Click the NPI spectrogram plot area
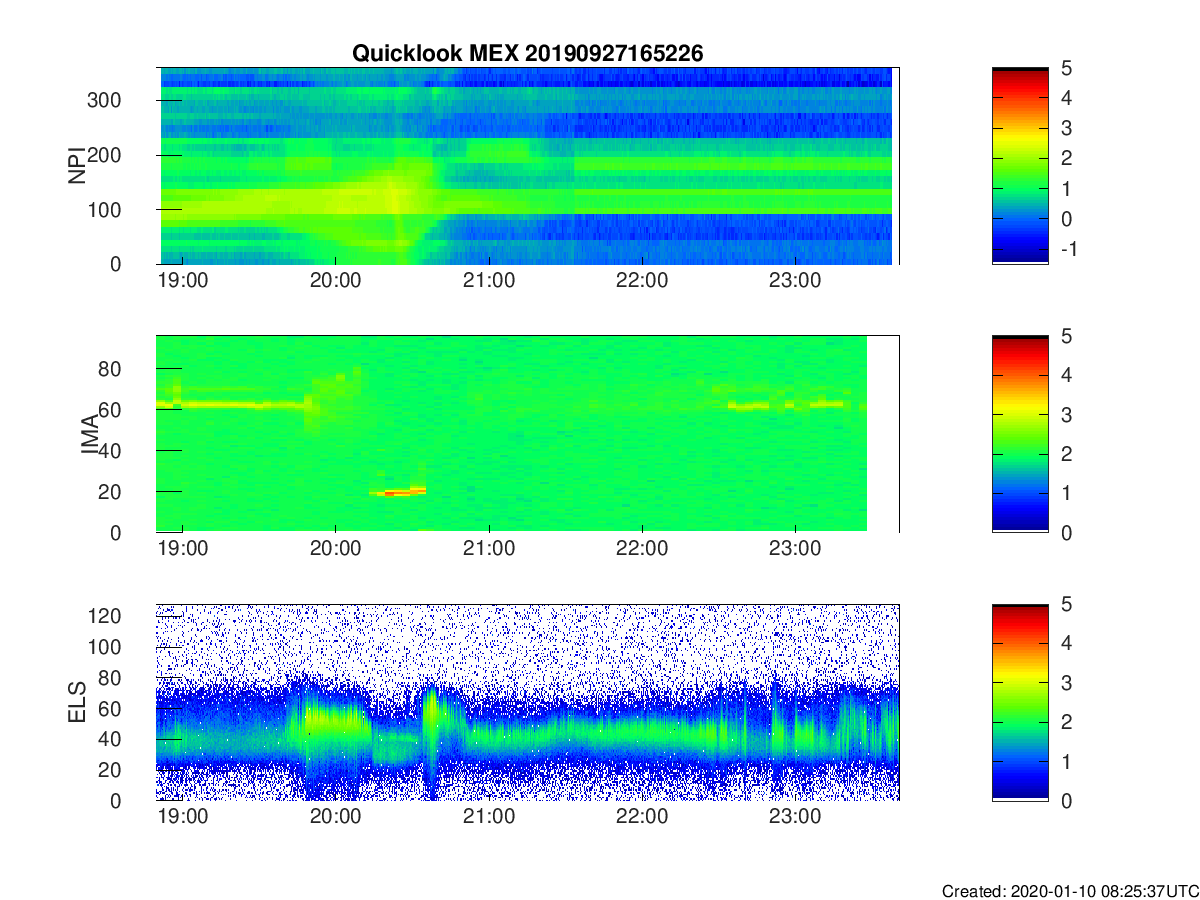The width and height of the screenshot is (1200, 900). point(527,166)
